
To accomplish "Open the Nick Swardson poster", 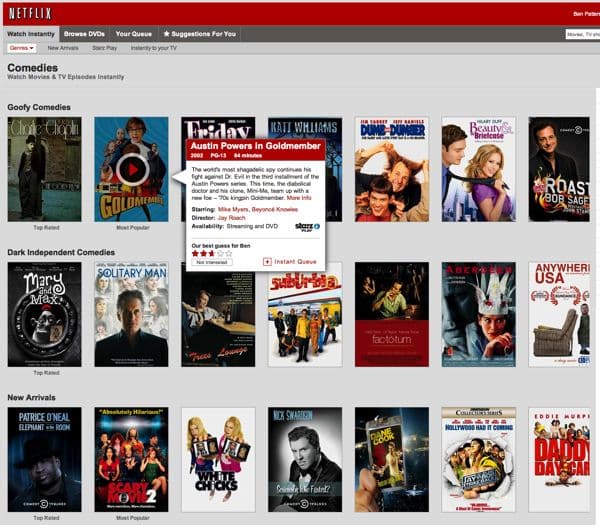I will click(x=305, y=460).
